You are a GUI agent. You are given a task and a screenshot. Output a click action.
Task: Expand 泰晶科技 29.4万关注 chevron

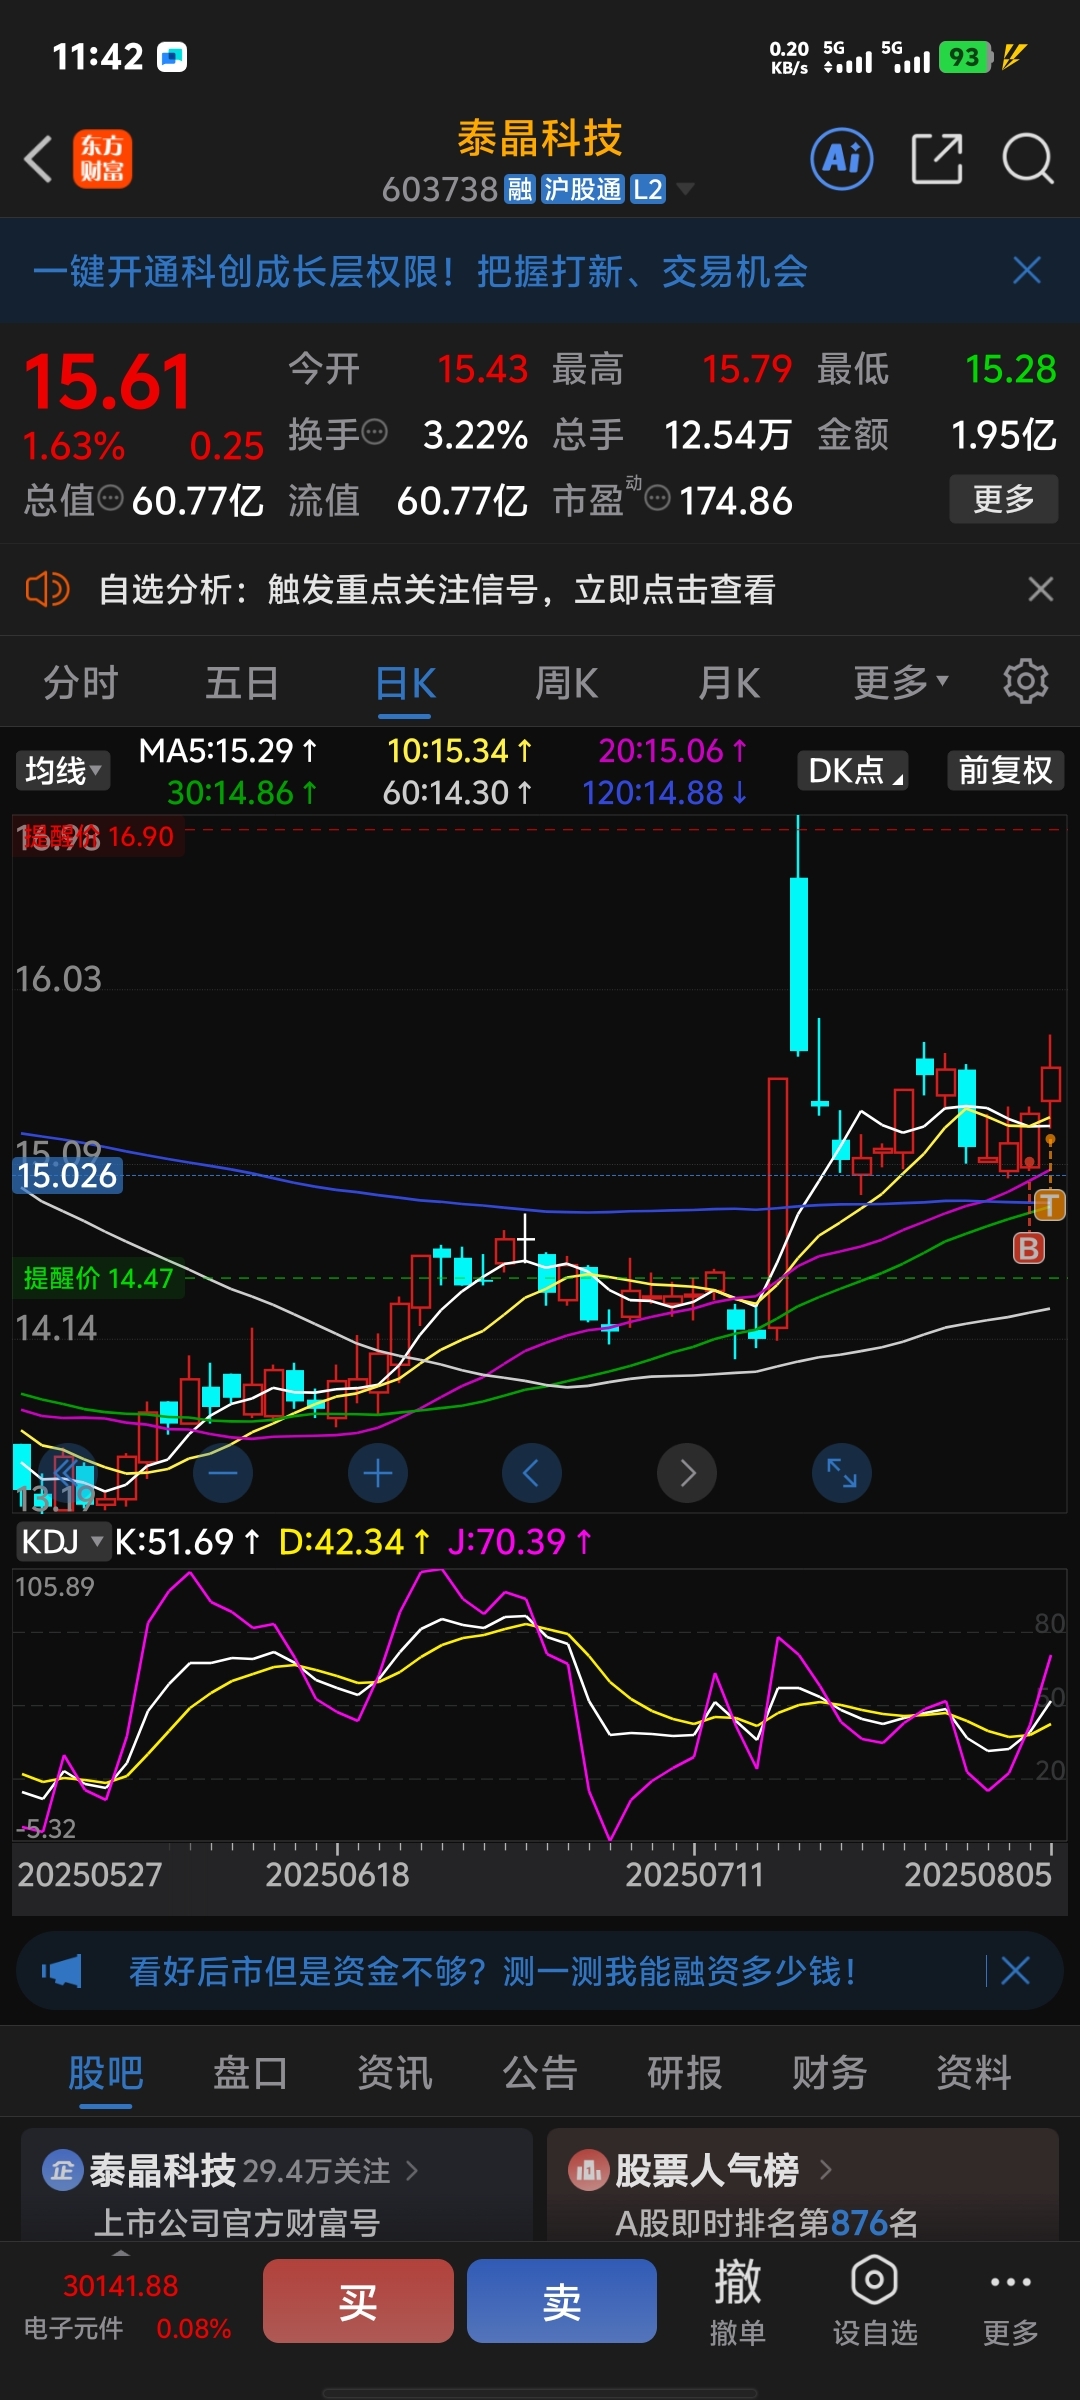[x=411, y=2170]
